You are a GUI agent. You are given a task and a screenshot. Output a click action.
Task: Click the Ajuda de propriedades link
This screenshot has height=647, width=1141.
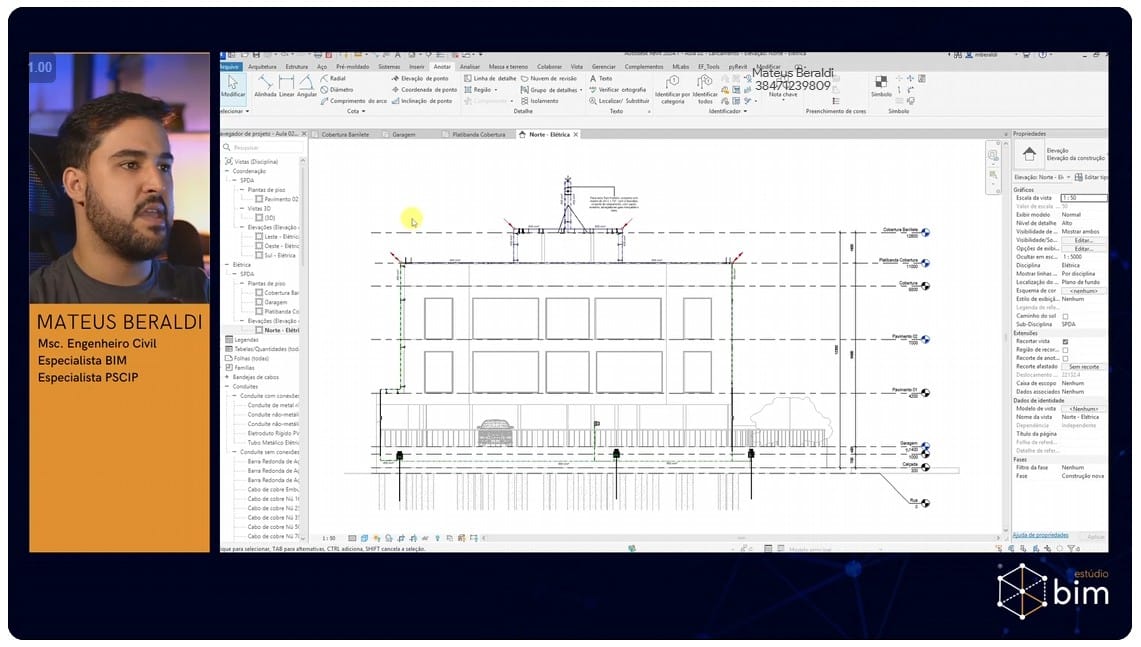point(1040,536)
